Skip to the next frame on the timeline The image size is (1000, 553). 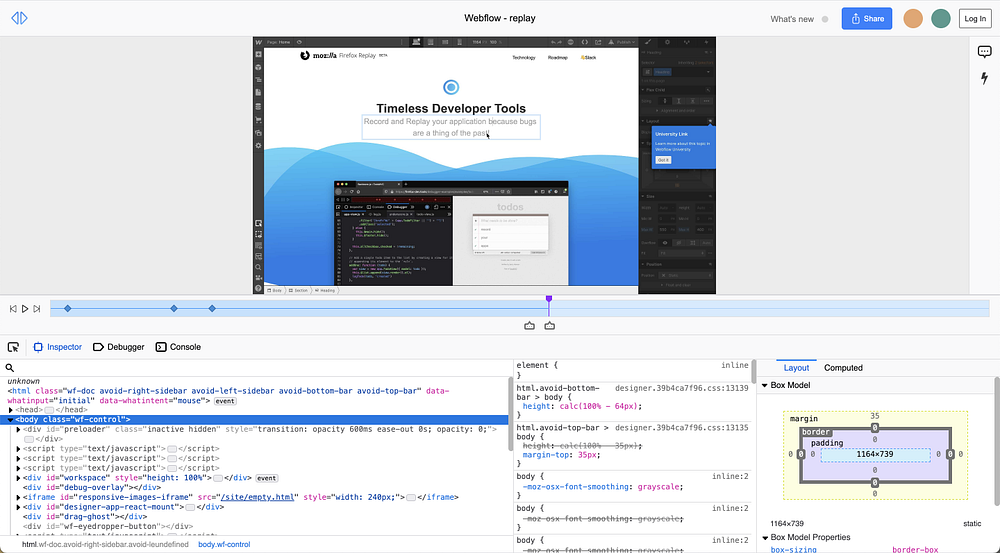click(38, 309)
